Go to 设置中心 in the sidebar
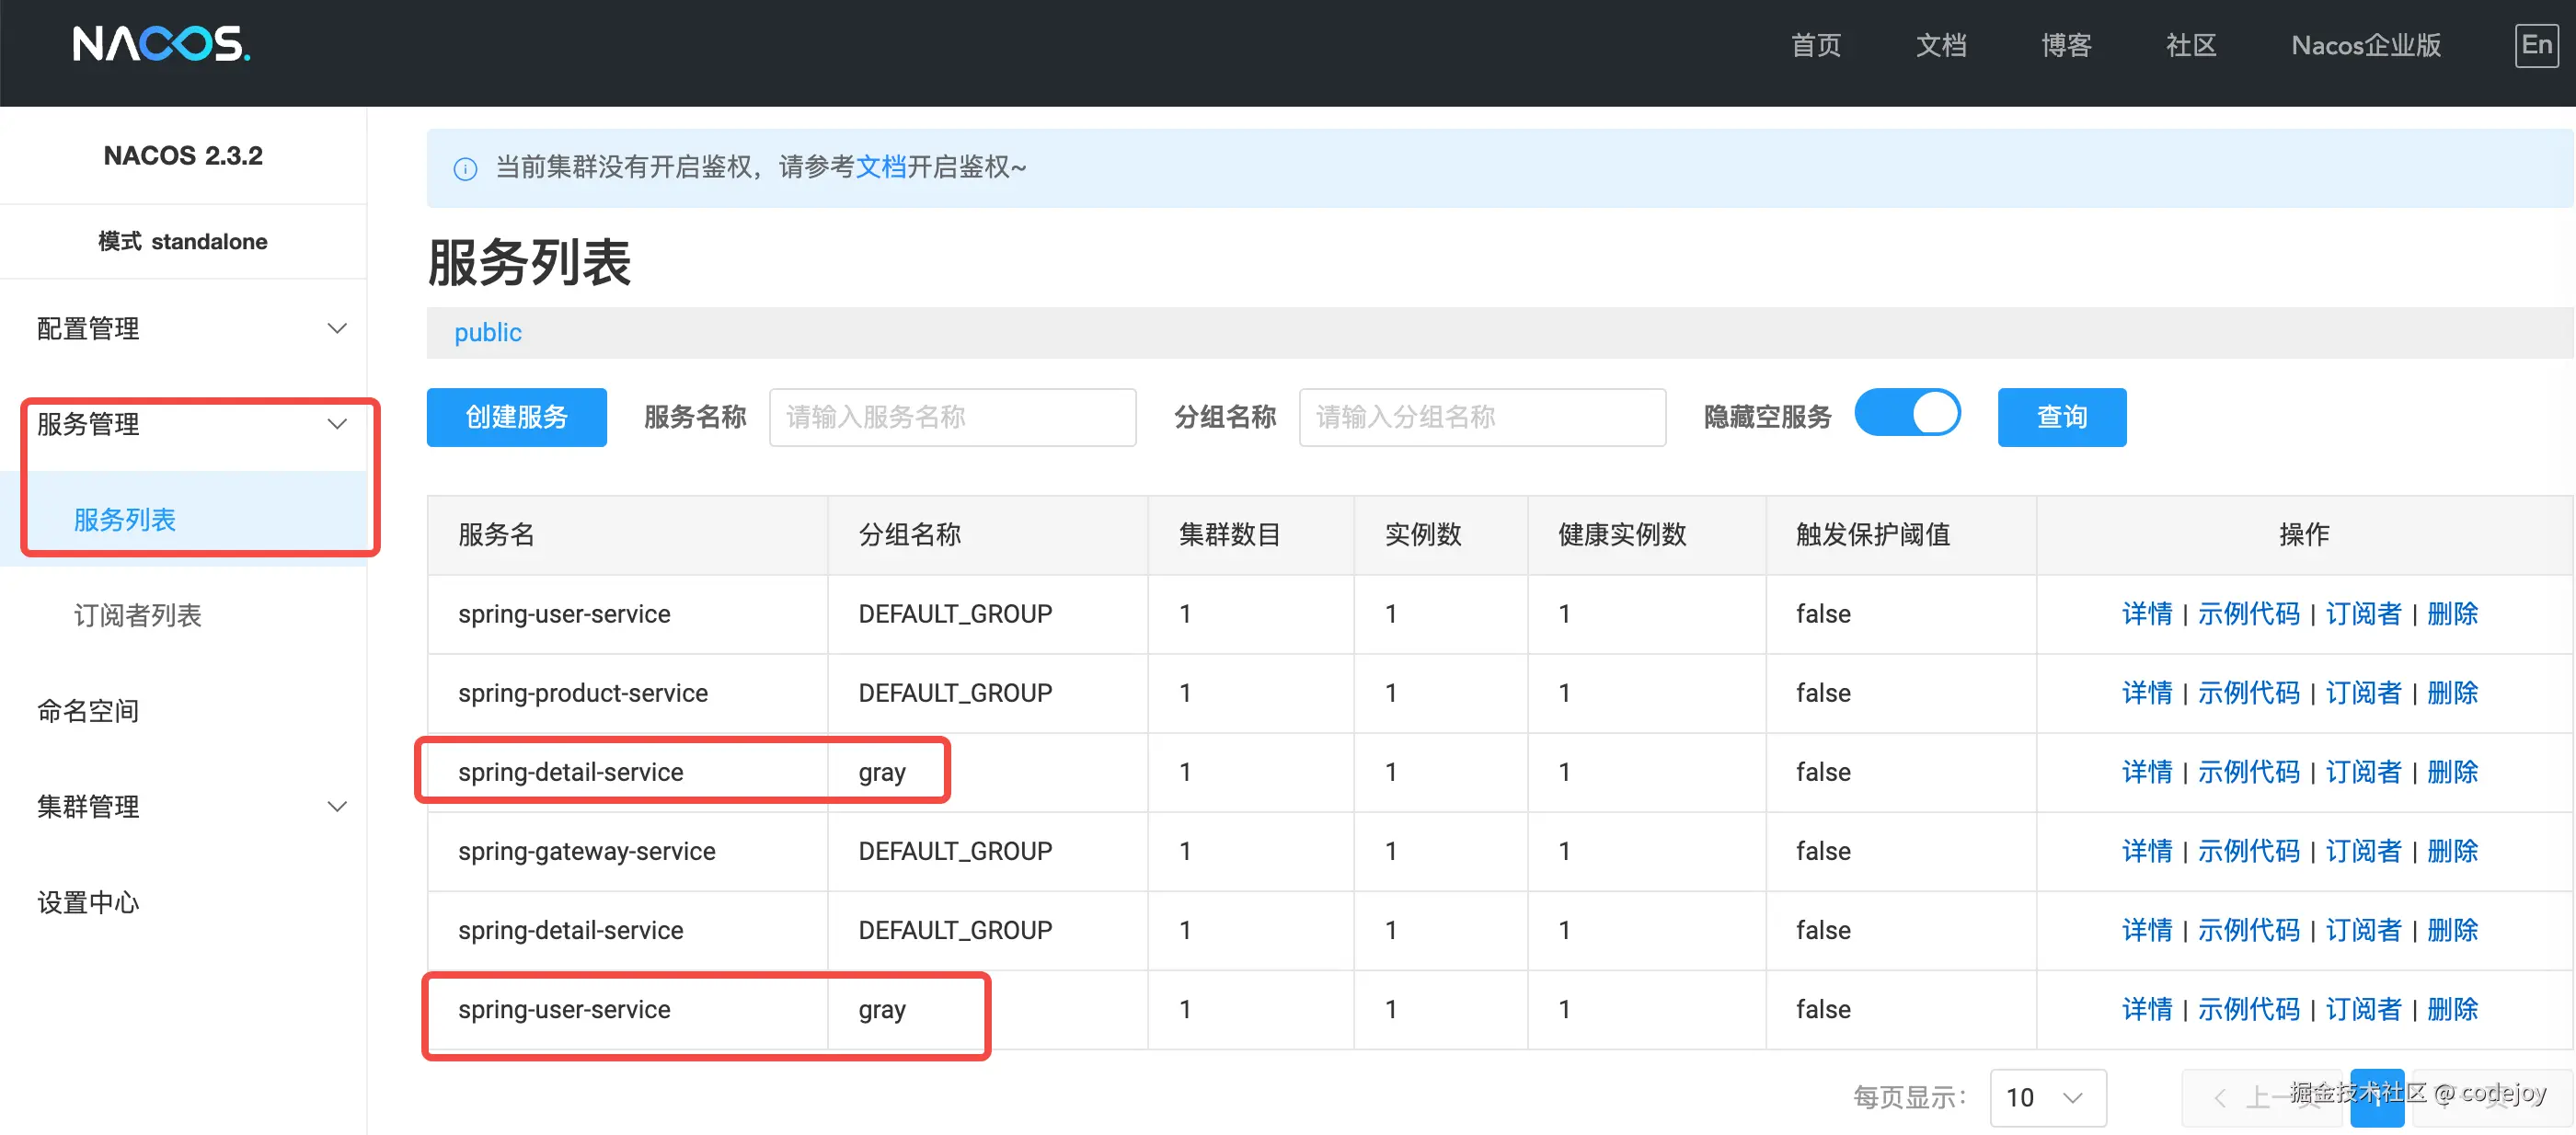 coord(88,902)
